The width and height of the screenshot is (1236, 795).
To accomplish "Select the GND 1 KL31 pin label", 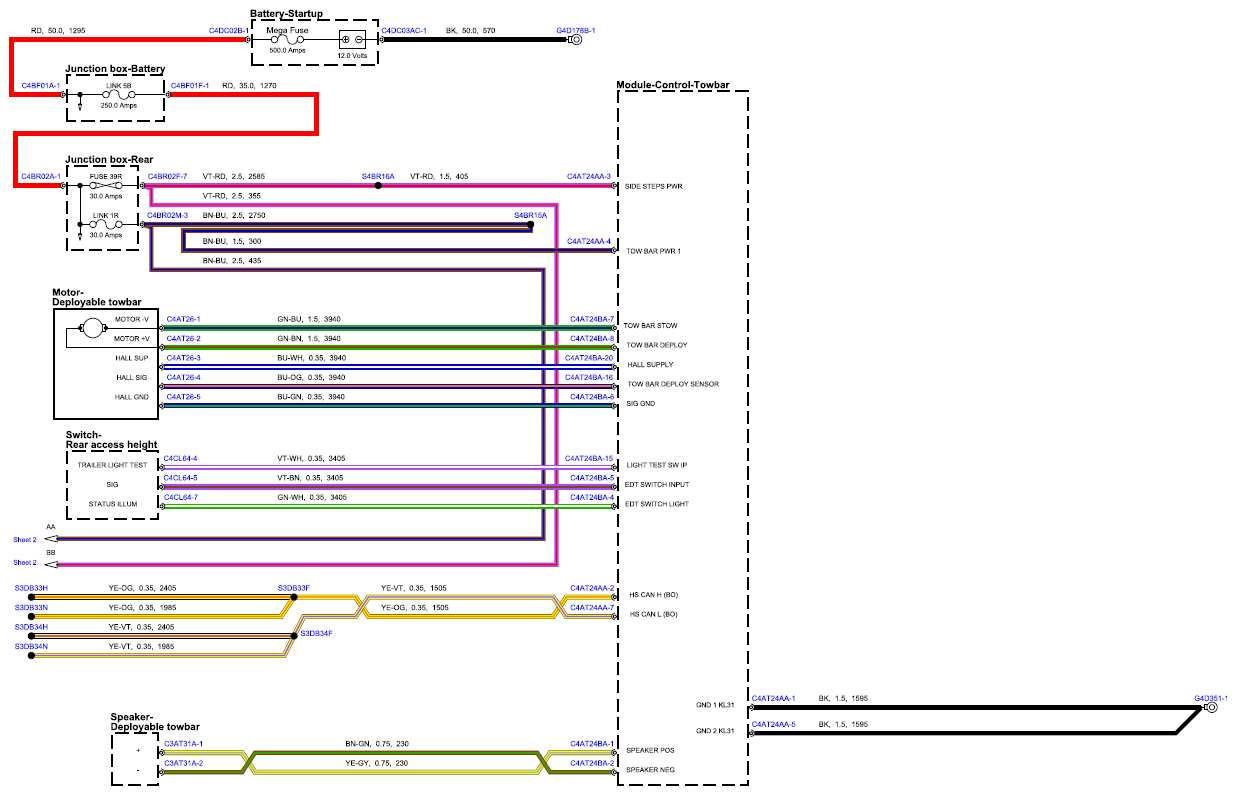I will (715, 705).
